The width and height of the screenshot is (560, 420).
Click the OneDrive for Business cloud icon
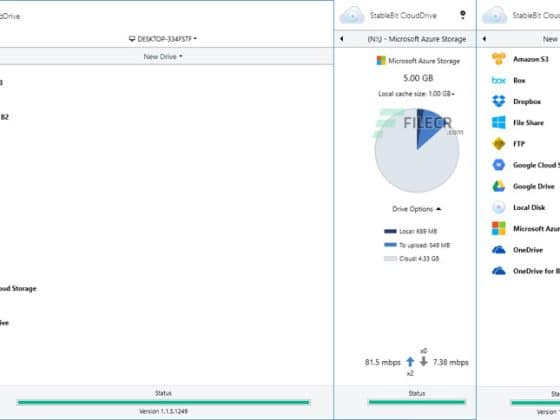[x=499, y=271]
